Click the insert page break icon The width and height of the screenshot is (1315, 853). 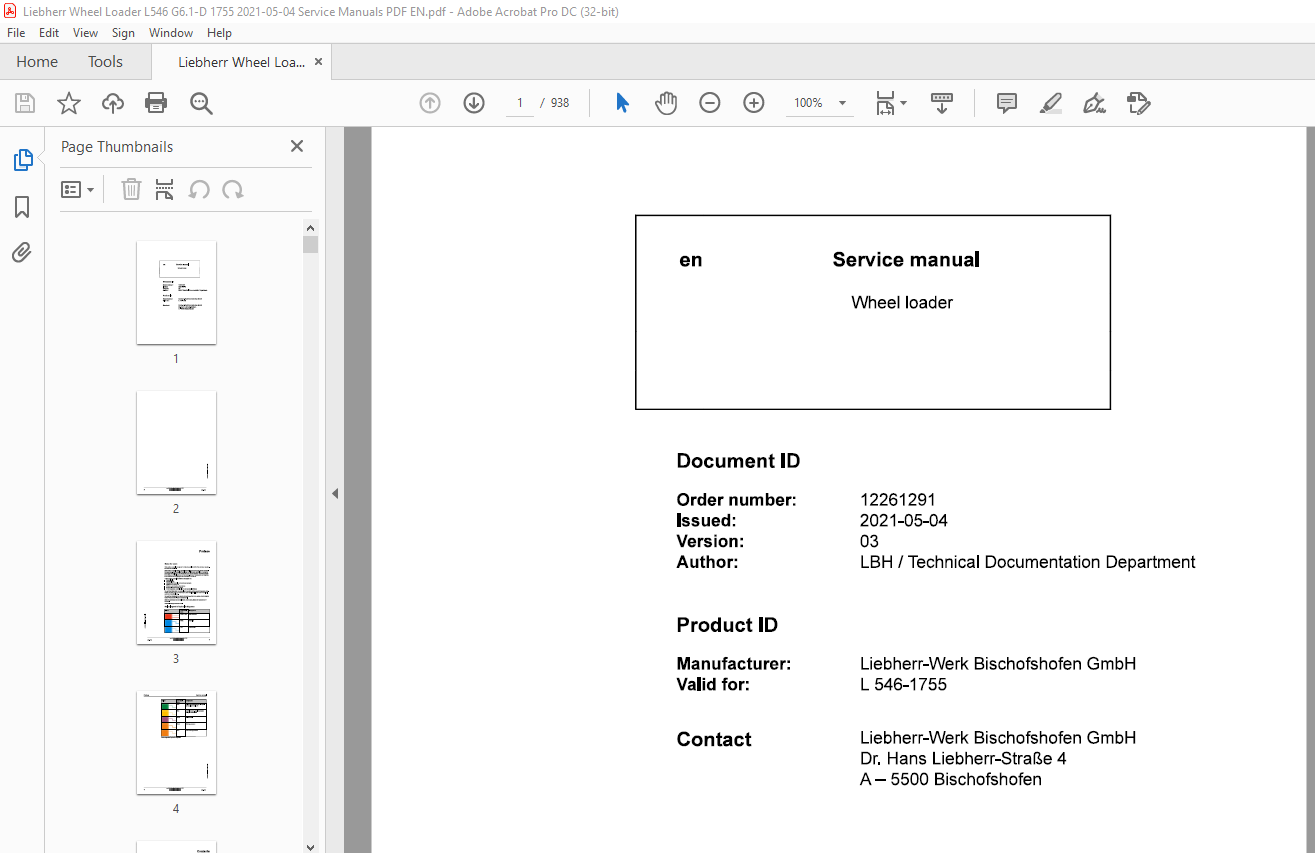tap(165, 190)
